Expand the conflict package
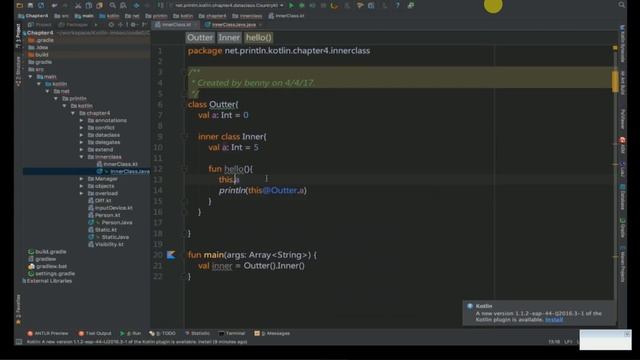The width and height of the screenshot is (640, 360). click(82, 128)
